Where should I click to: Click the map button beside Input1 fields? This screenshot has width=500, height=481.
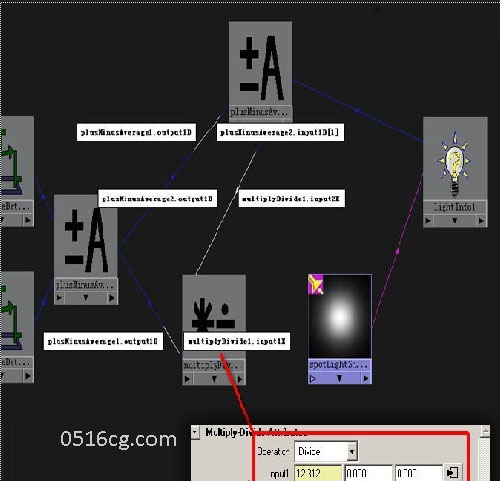(x=453, y=472)
